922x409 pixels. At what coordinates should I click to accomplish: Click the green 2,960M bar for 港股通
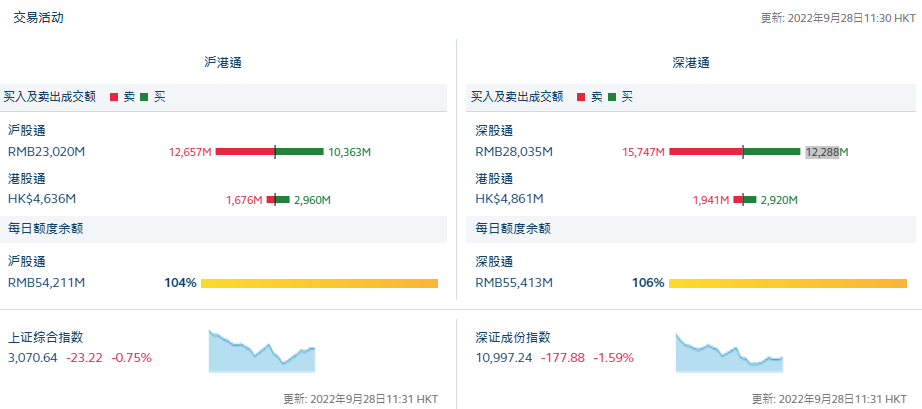[x=279, y=200]
